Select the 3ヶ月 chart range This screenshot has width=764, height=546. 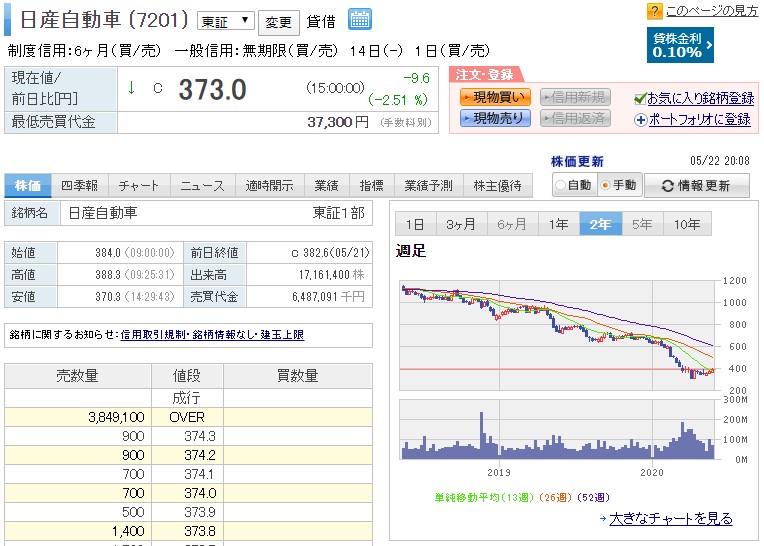coord(461,224)
